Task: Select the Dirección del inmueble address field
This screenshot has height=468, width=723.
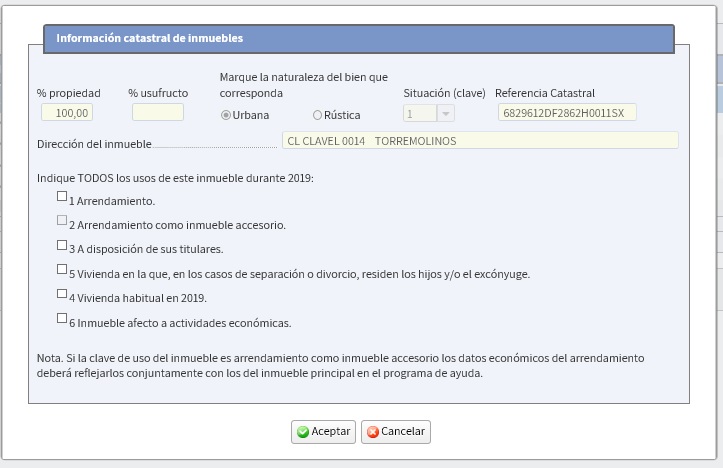Action: click(479, 141)
